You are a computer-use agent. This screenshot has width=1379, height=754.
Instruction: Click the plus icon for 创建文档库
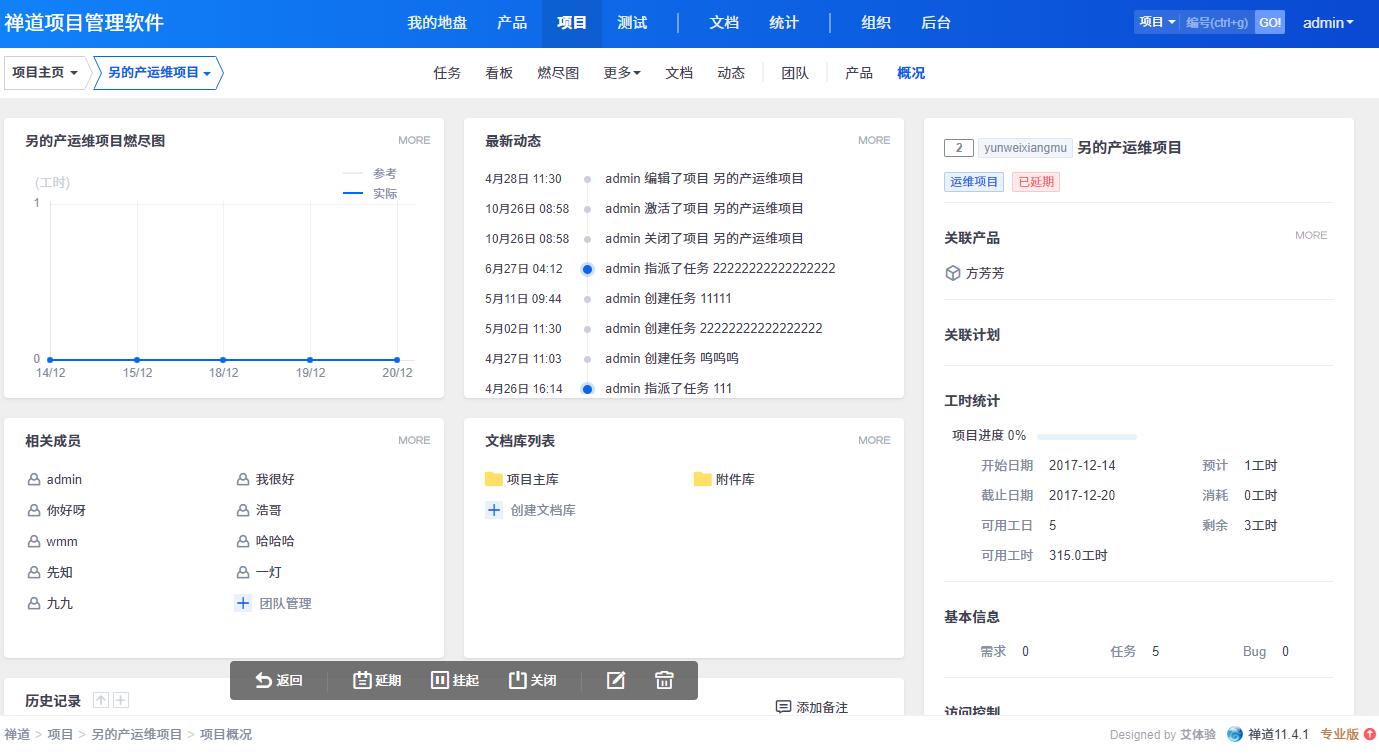pos(493,510)
